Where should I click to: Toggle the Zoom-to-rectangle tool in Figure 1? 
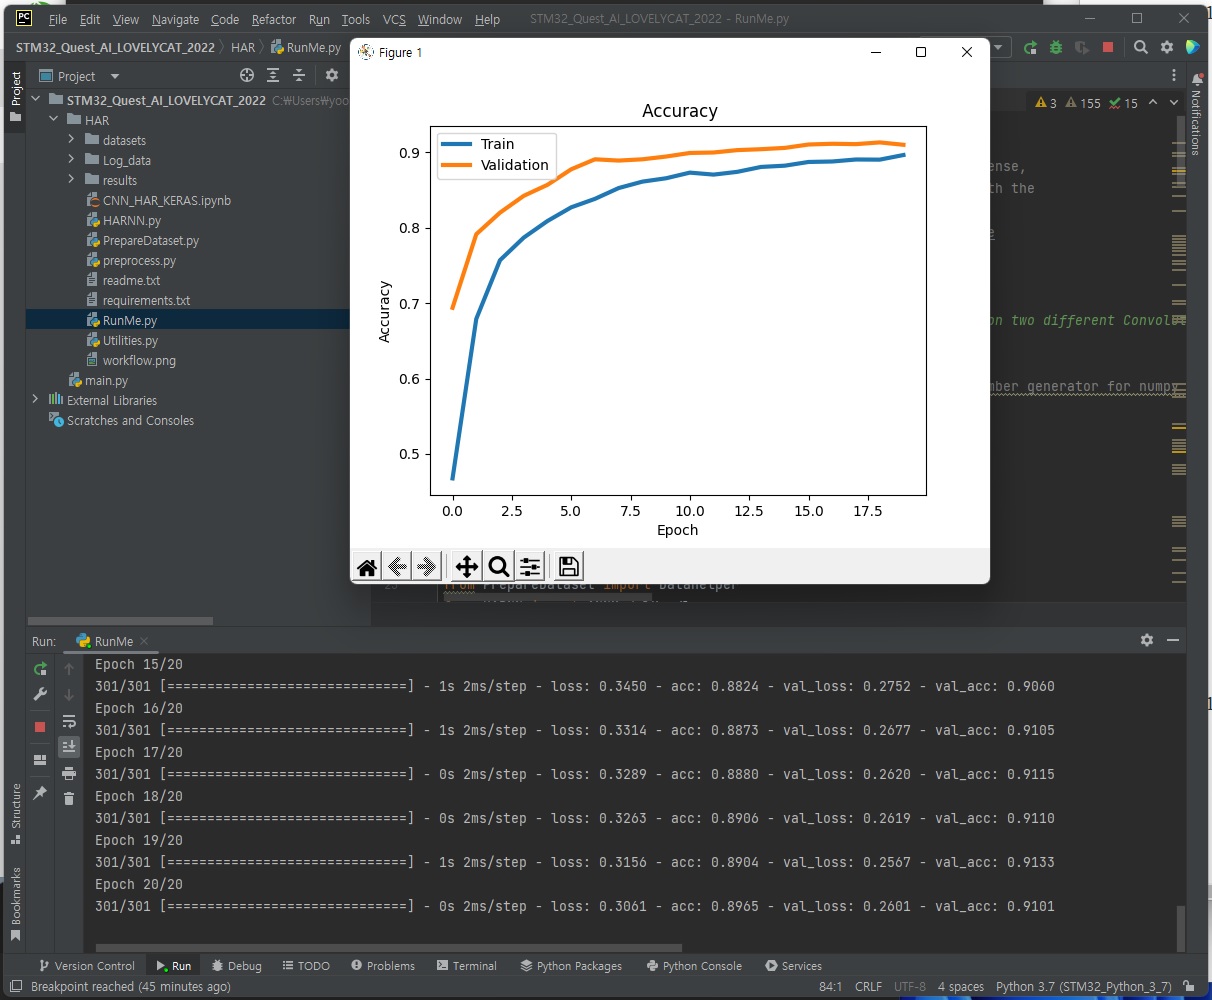click(498, 567)
